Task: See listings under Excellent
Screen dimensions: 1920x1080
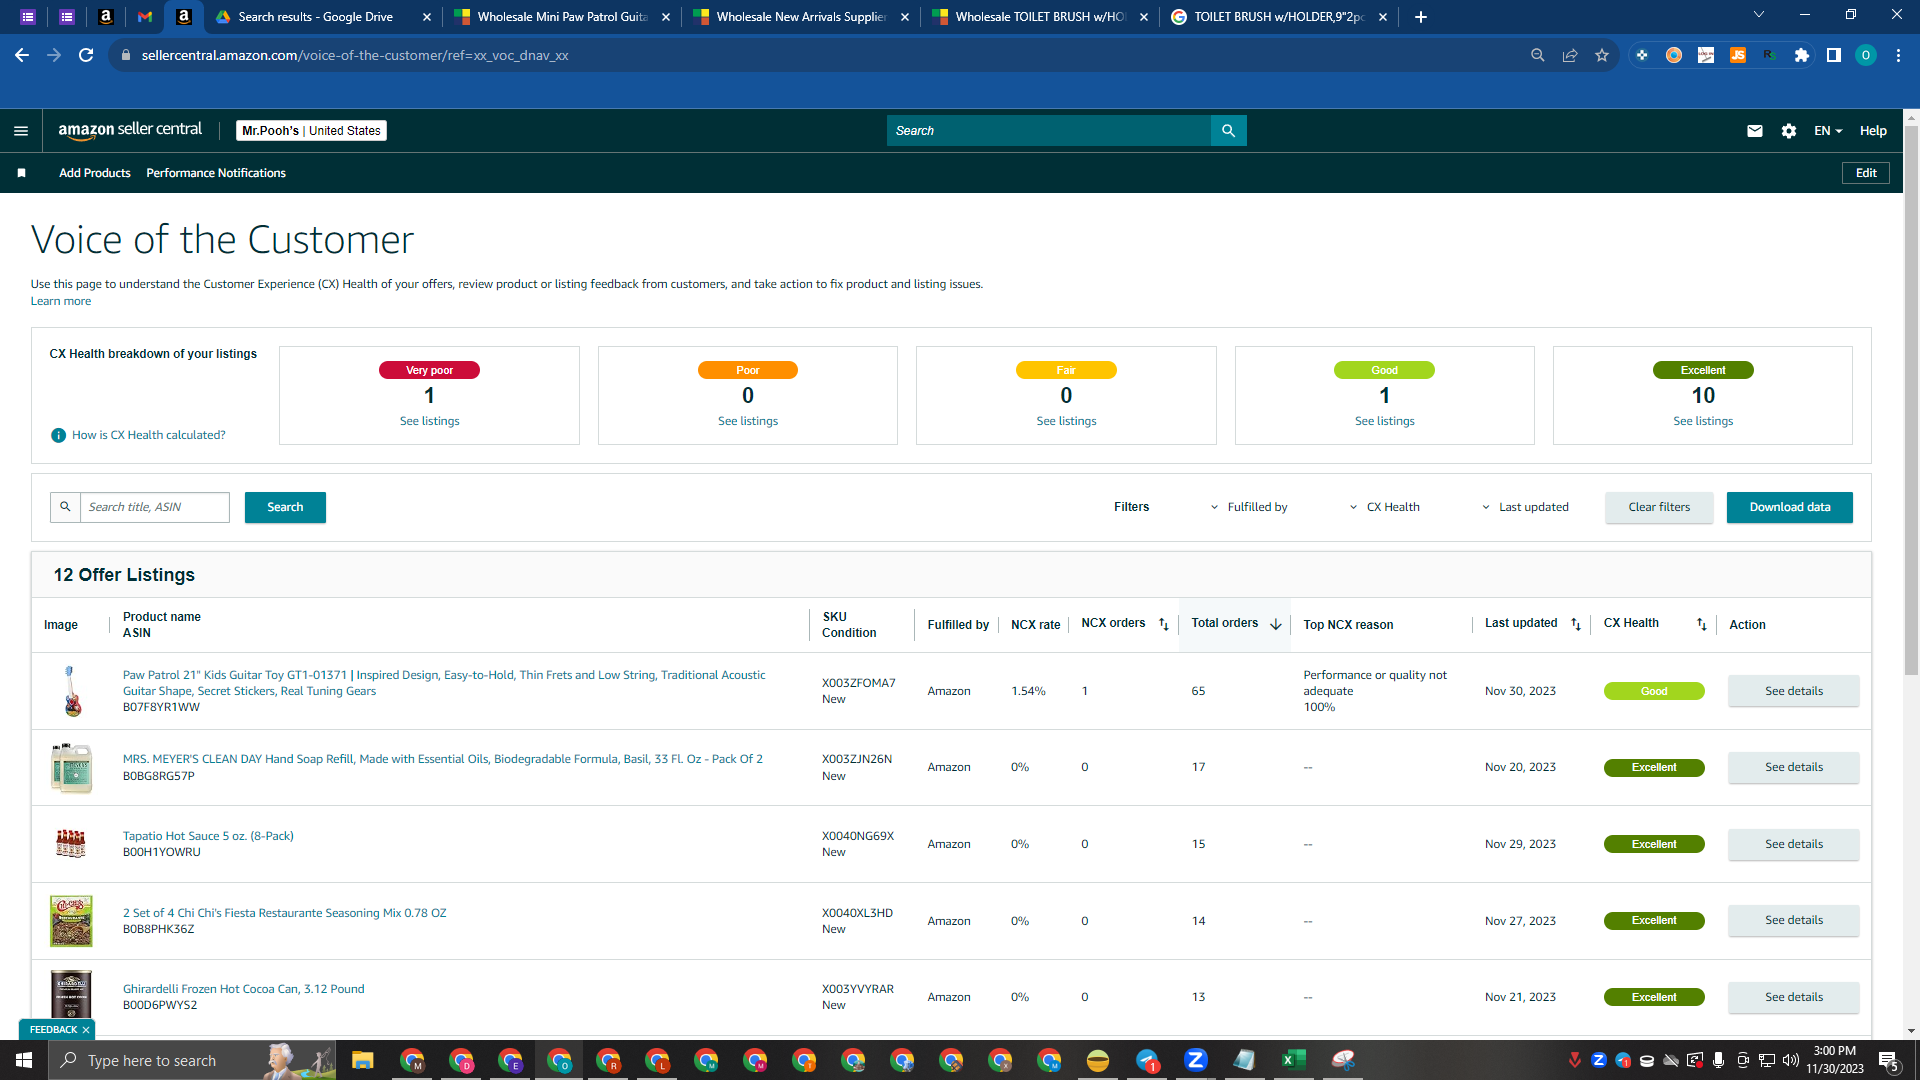Action: tap(1703, 421)
